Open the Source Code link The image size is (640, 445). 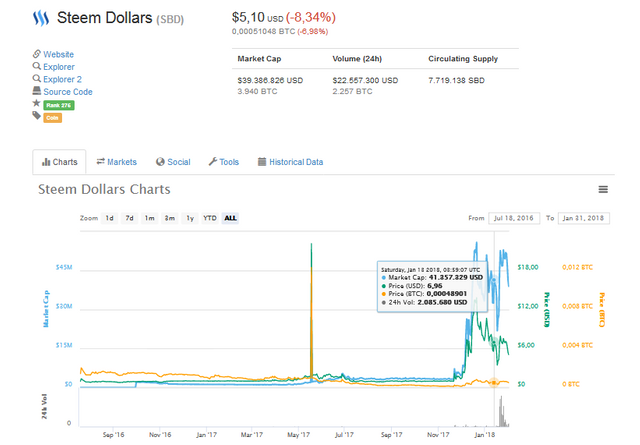(68, 92)
